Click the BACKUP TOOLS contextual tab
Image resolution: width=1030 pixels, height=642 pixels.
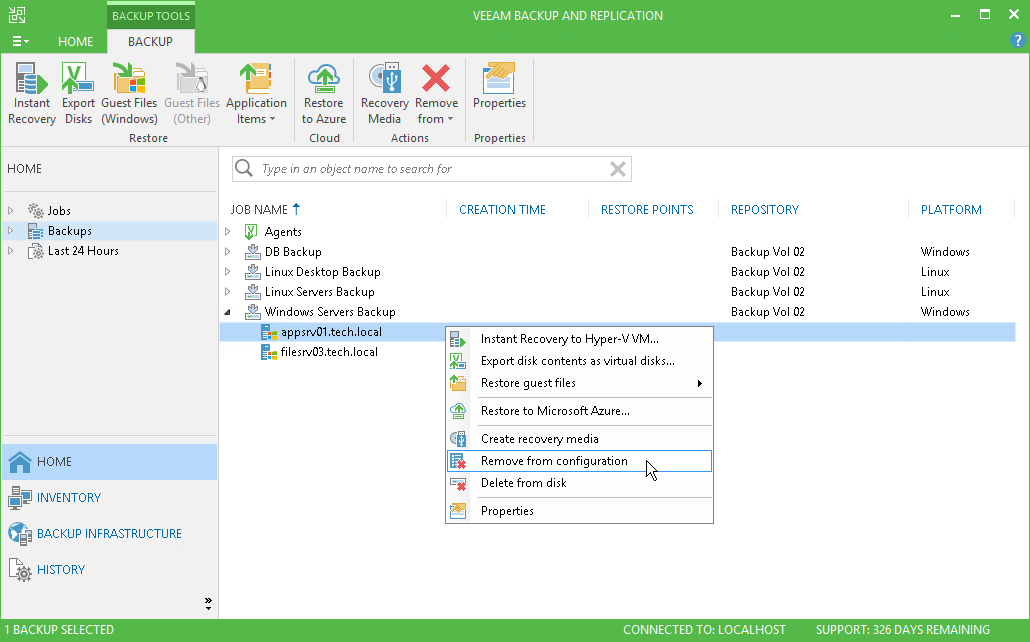150,16
